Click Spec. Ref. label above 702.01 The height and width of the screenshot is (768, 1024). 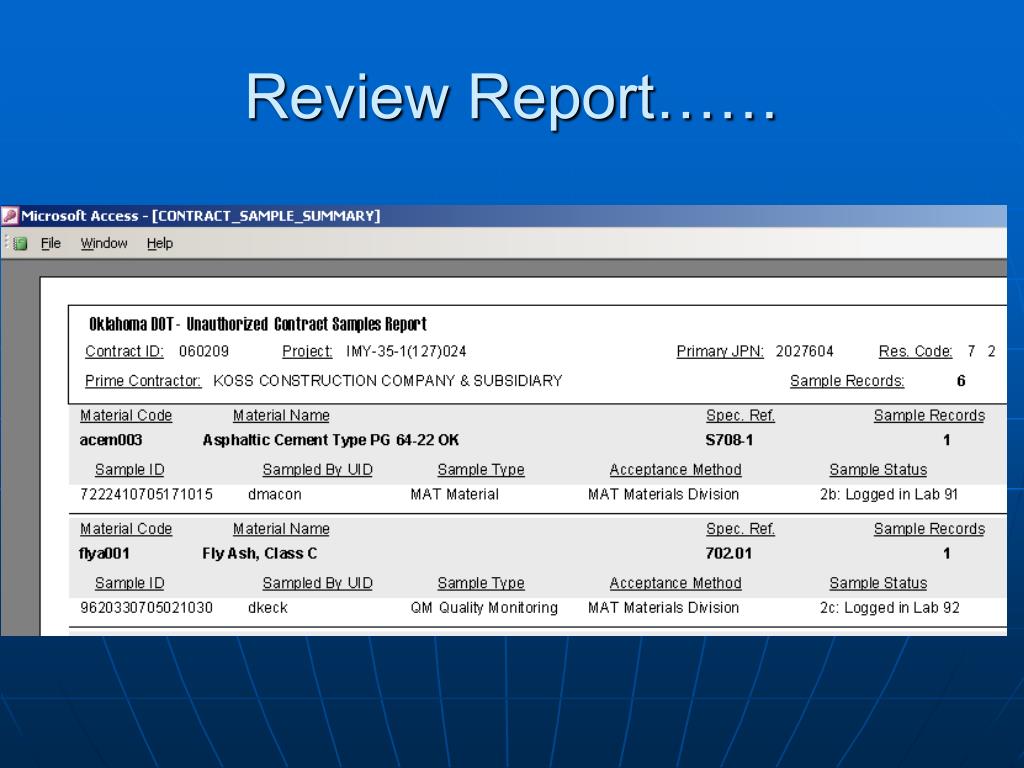point(740,529)
